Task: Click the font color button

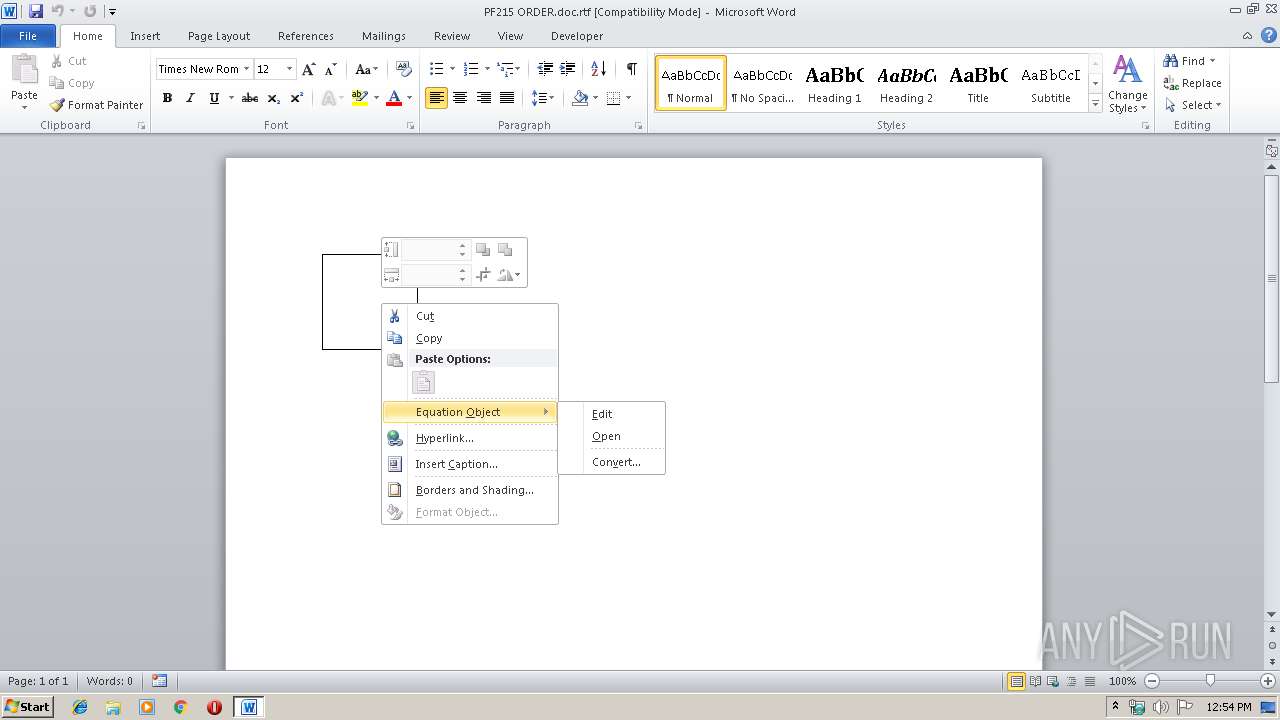Action: 394,98
